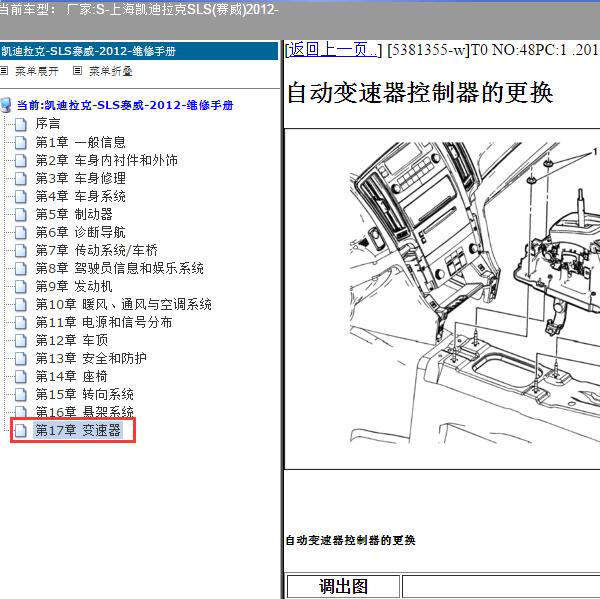
Task: Select the root node 当前:凯迪拉克-SLS赛威-2012-维修手册
Action: coord(125,105)
